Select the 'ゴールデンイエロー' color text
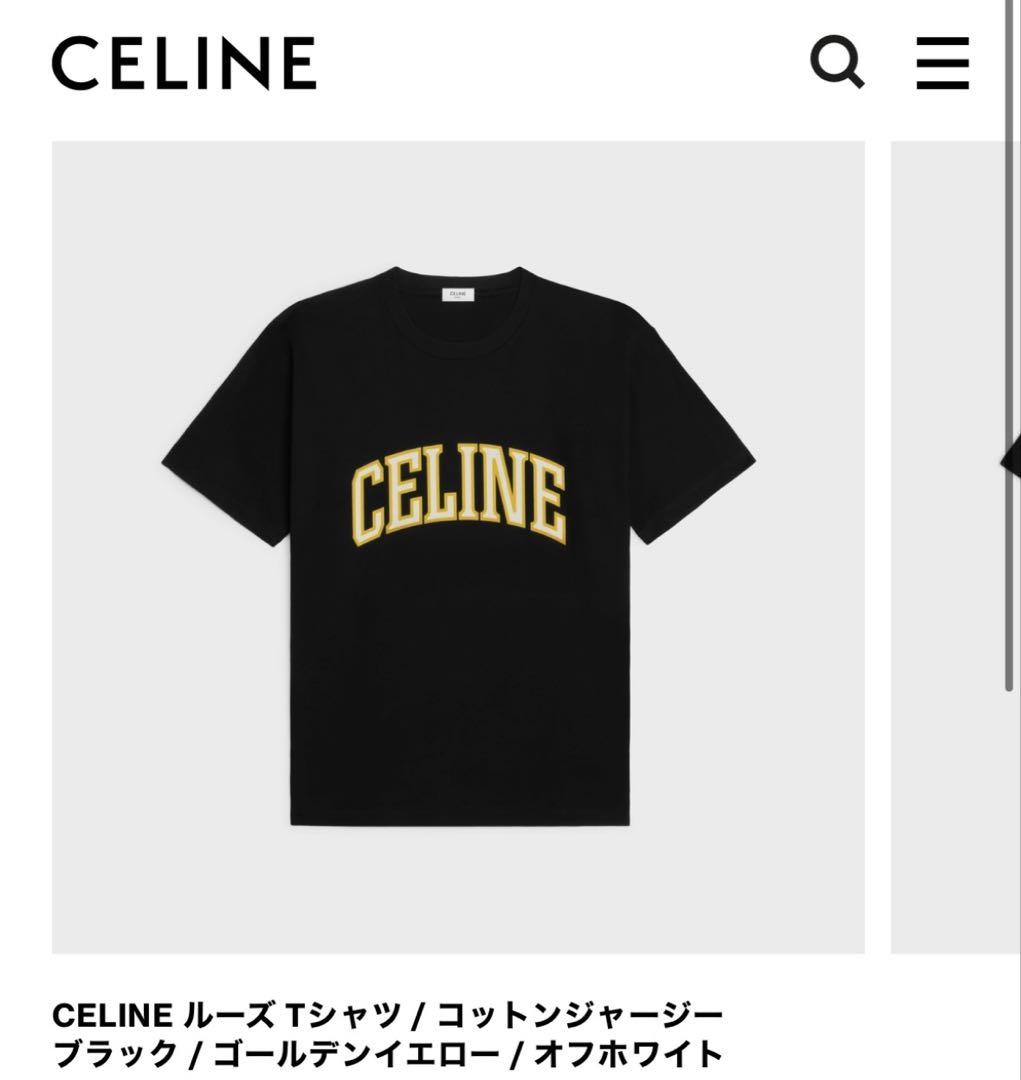The height and width of the screenshot is (1080, 1021). (355, 1054)
